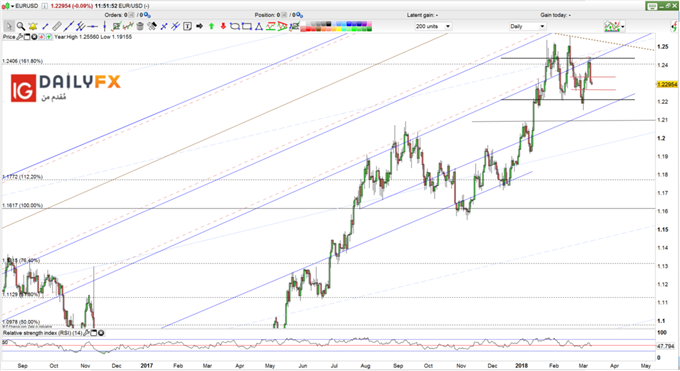Select the grey ruler measuring tool
Image resolution: width=680 pixels, height=371 pixels.
tap(57, 26)
